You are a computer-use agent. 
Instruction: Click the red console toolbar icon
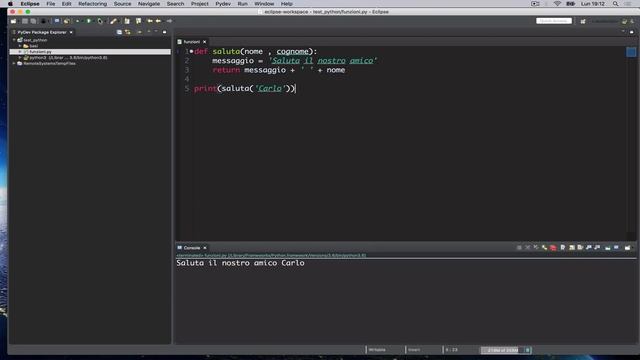553,248
